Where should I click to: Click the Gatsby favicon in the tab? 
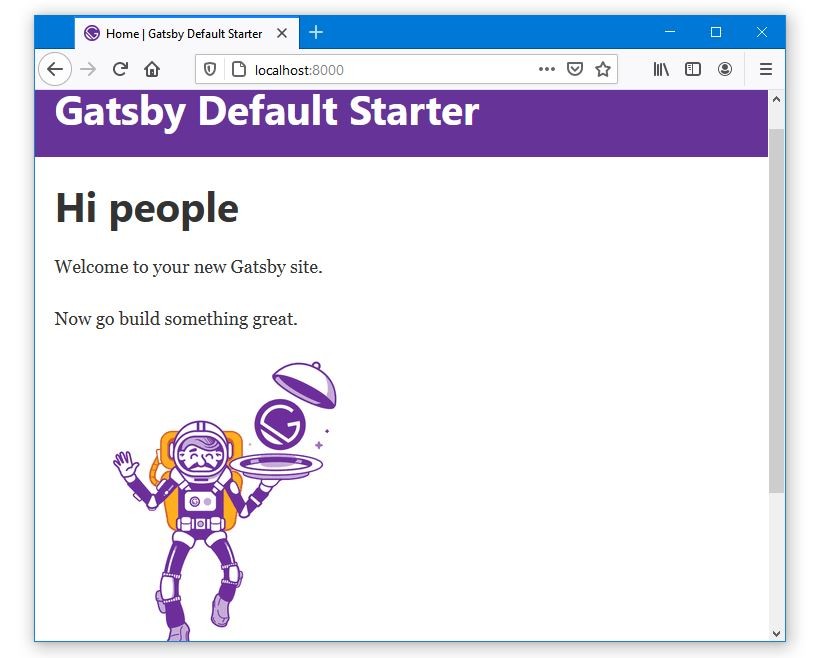point(92,33)
